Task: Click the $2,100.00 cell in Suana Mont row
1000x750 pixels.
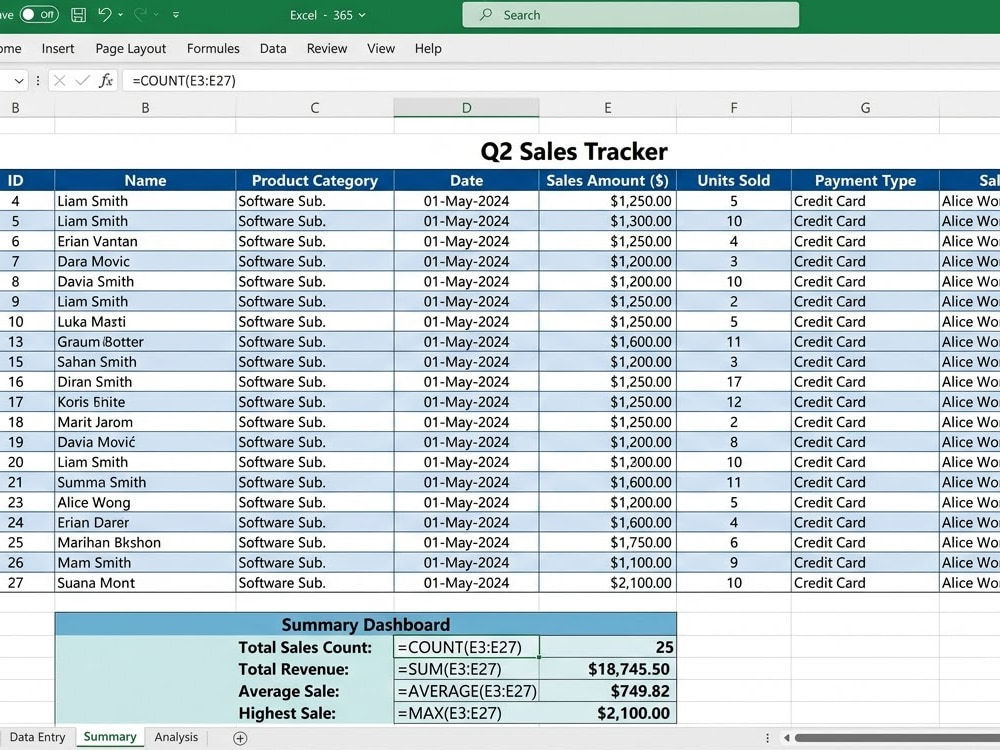Action: point(607,583)
